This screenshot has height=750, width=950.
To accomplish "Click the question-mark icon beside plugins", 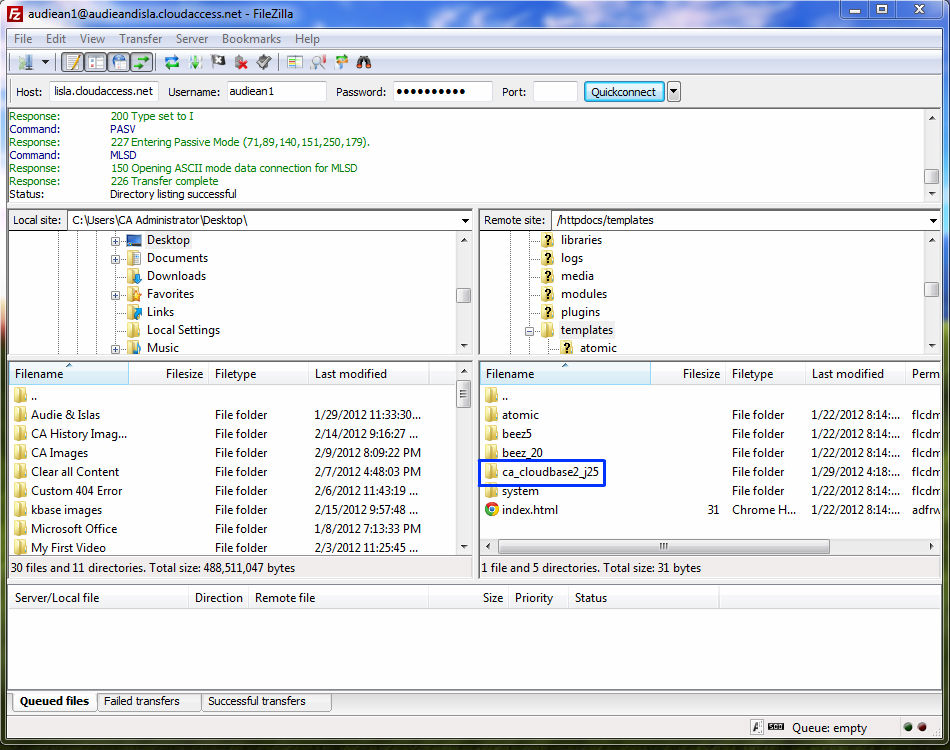I will coord(548,312).
